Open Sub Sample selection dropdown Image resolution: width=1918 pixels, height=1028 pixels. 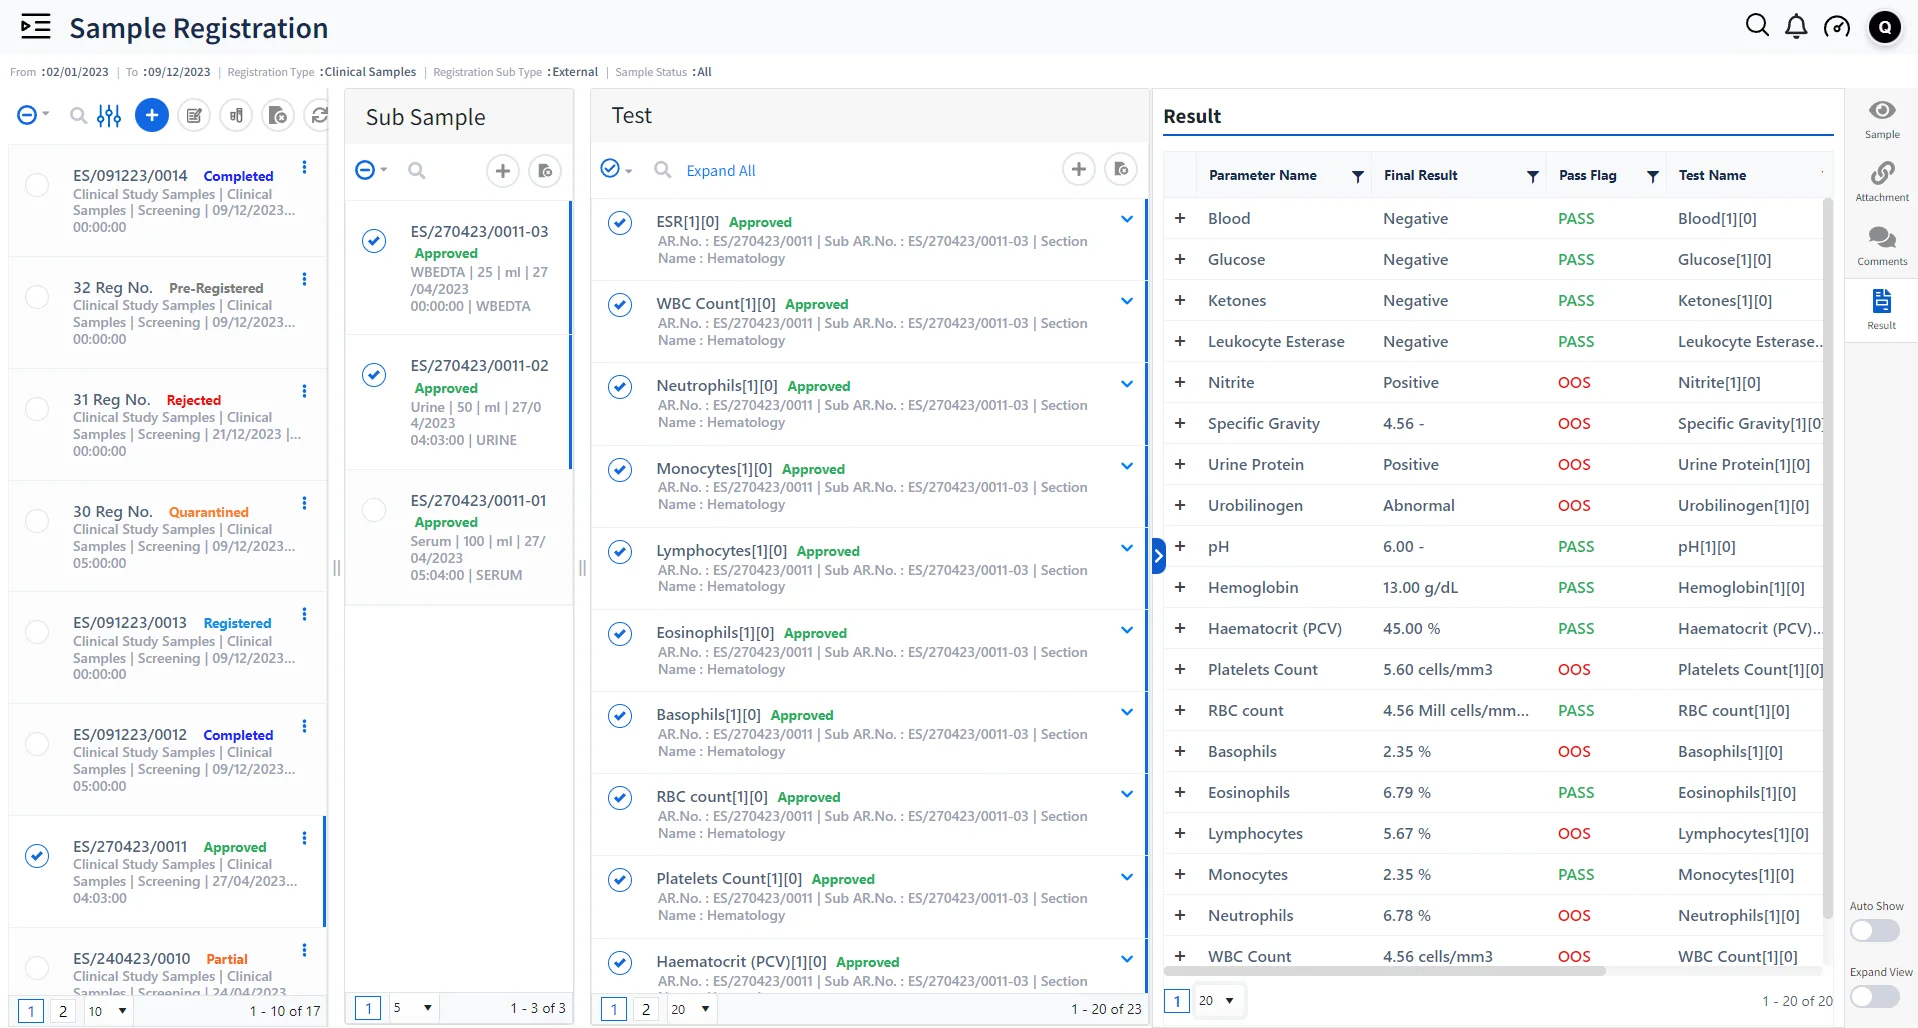point(371,170)
